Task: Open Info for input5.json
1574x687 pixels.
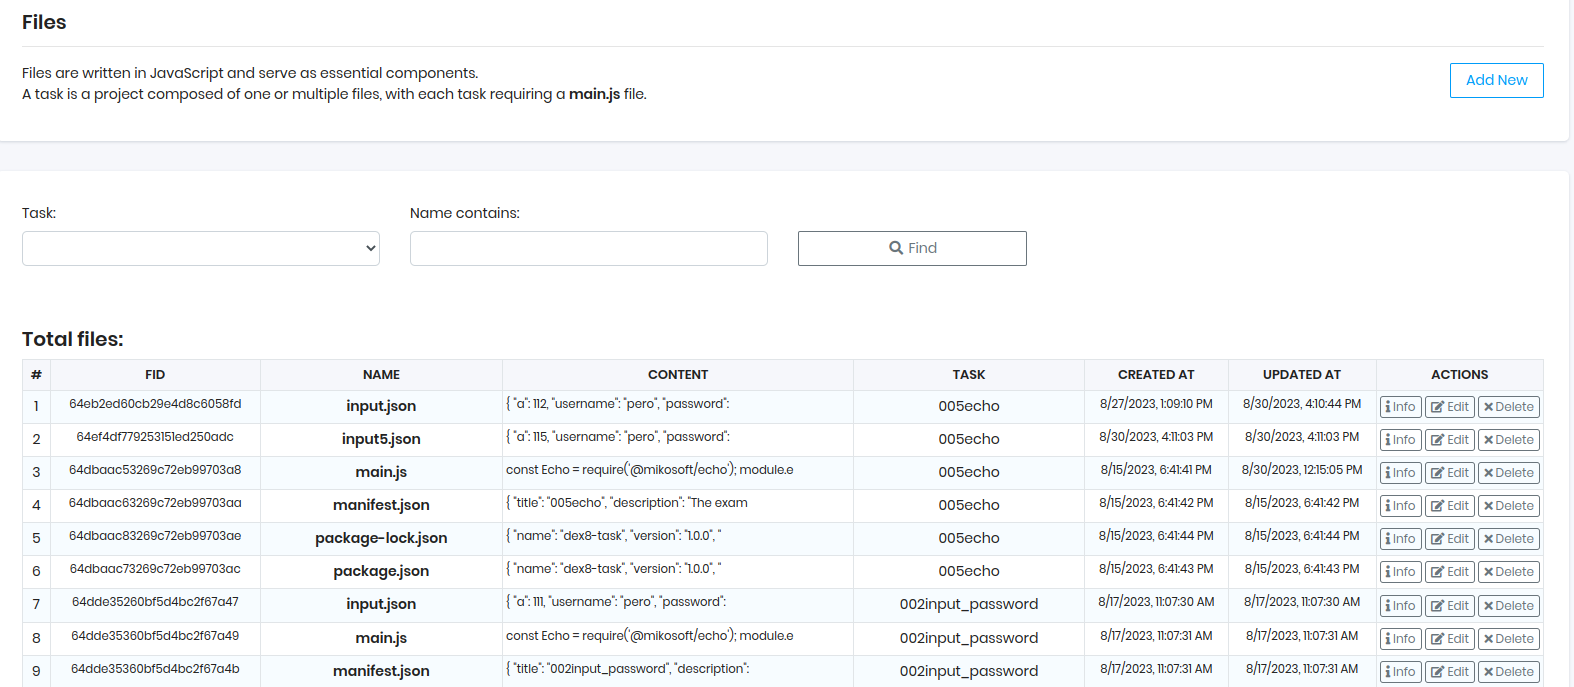Action: (1400, 440)
